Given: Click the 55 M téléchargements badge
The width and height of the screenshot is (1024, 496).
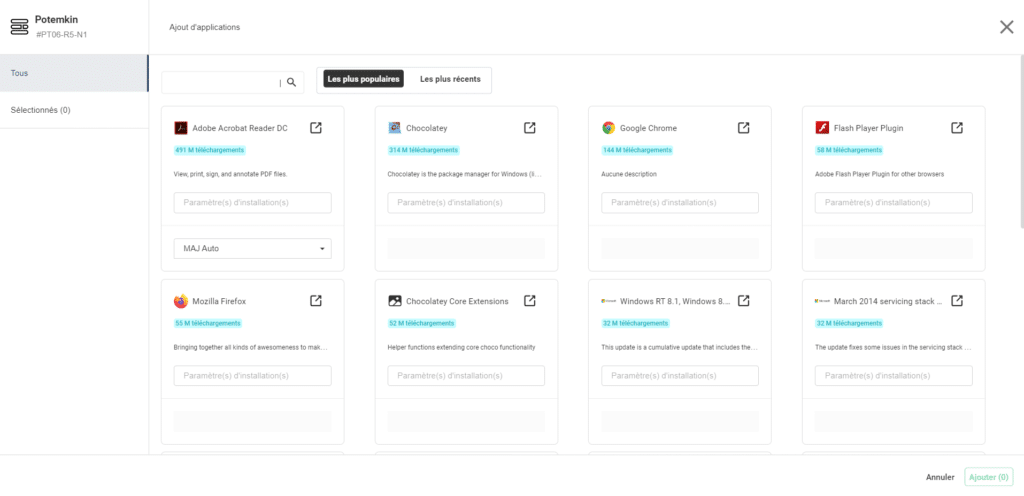Looking at the screenshot, I should (208, 323).
